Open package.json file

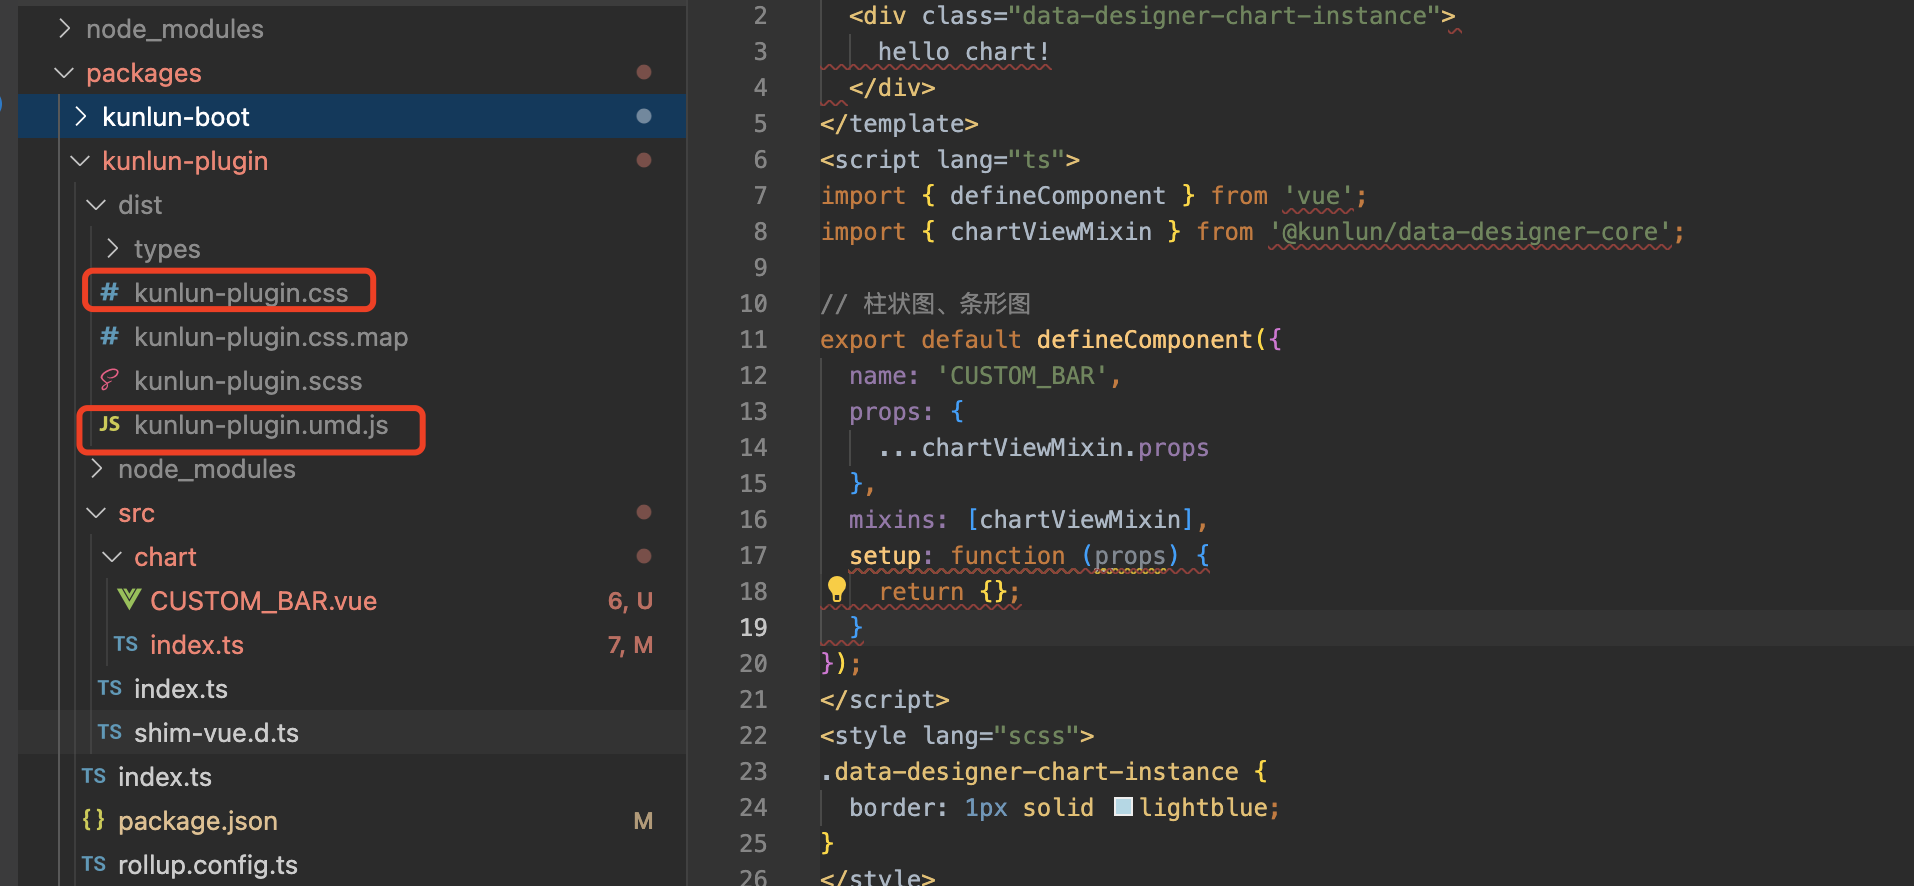pos(198,821)
